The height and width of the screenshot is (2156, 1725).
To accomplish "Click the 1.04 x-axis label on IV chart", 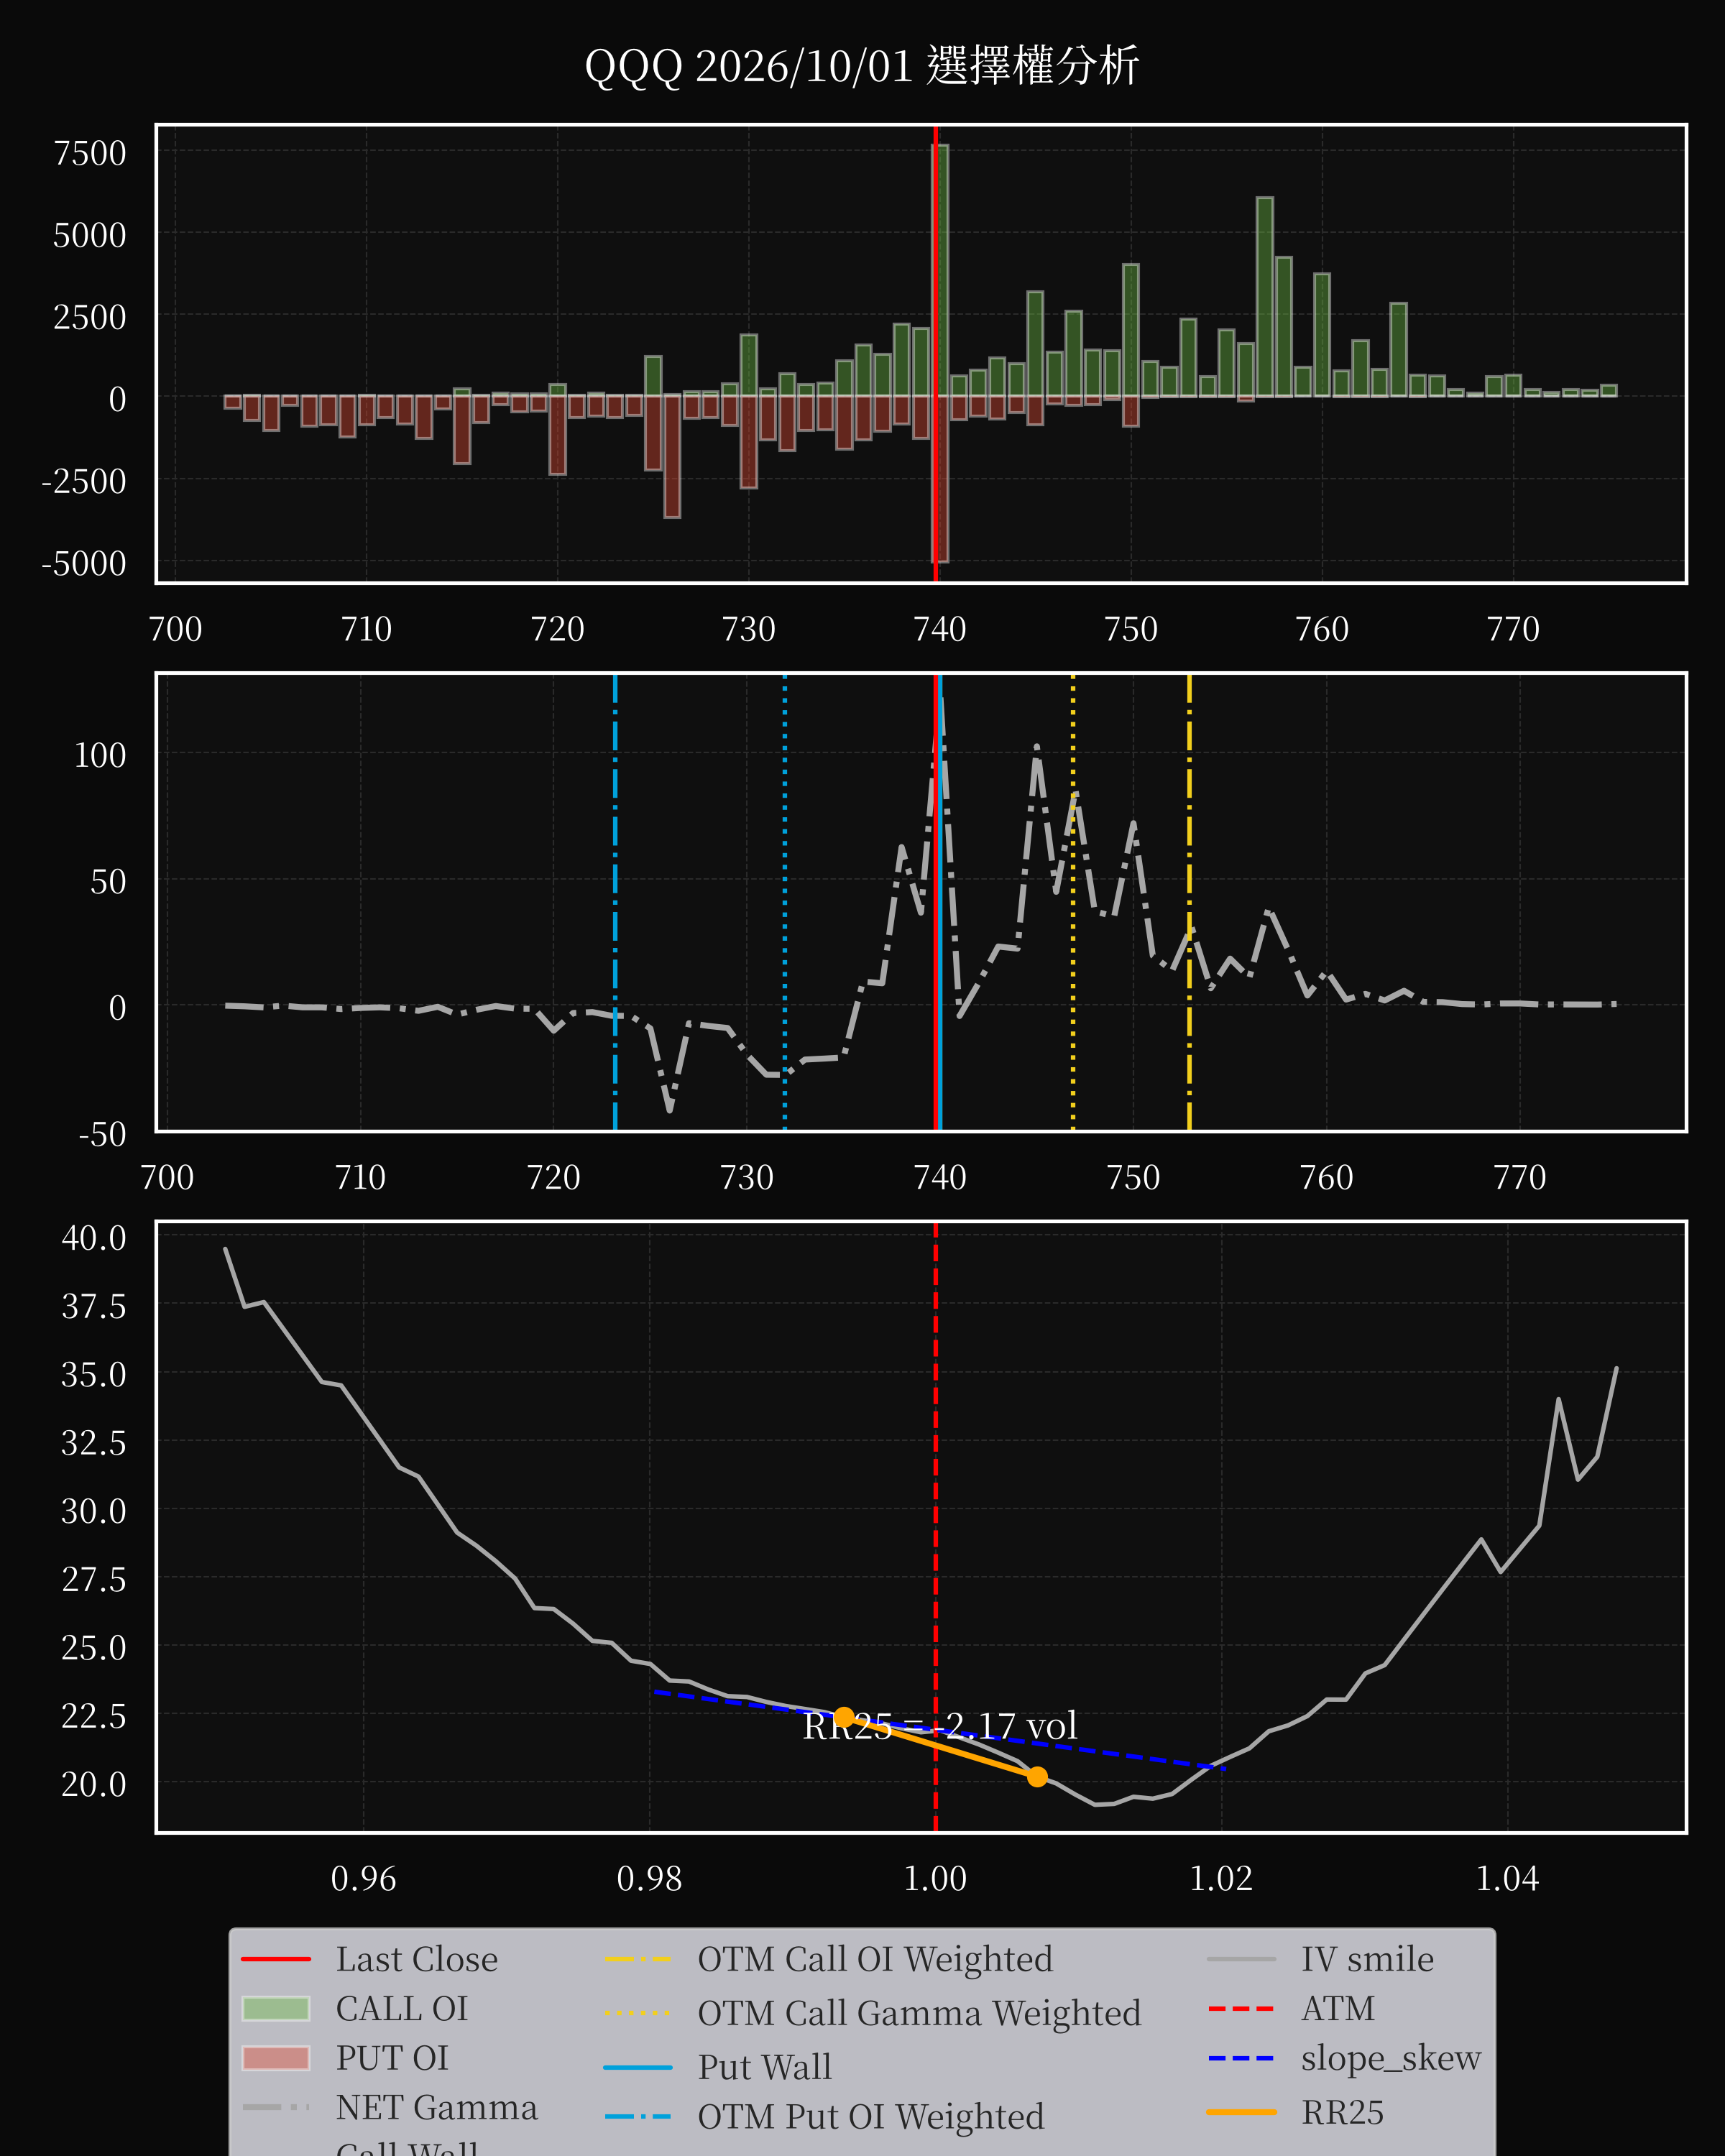I will click(x=1507, y=1878).
